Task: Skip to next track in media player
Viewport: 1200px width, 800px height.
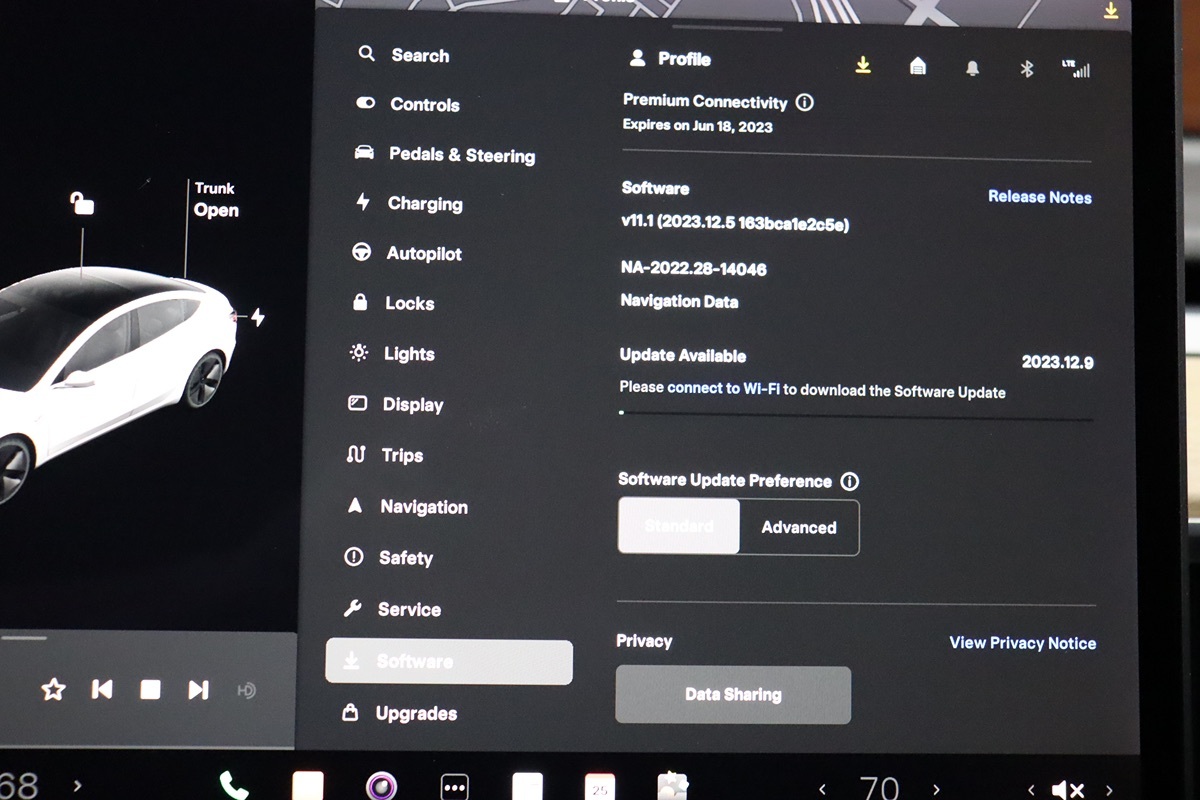Action: point(198,689)
